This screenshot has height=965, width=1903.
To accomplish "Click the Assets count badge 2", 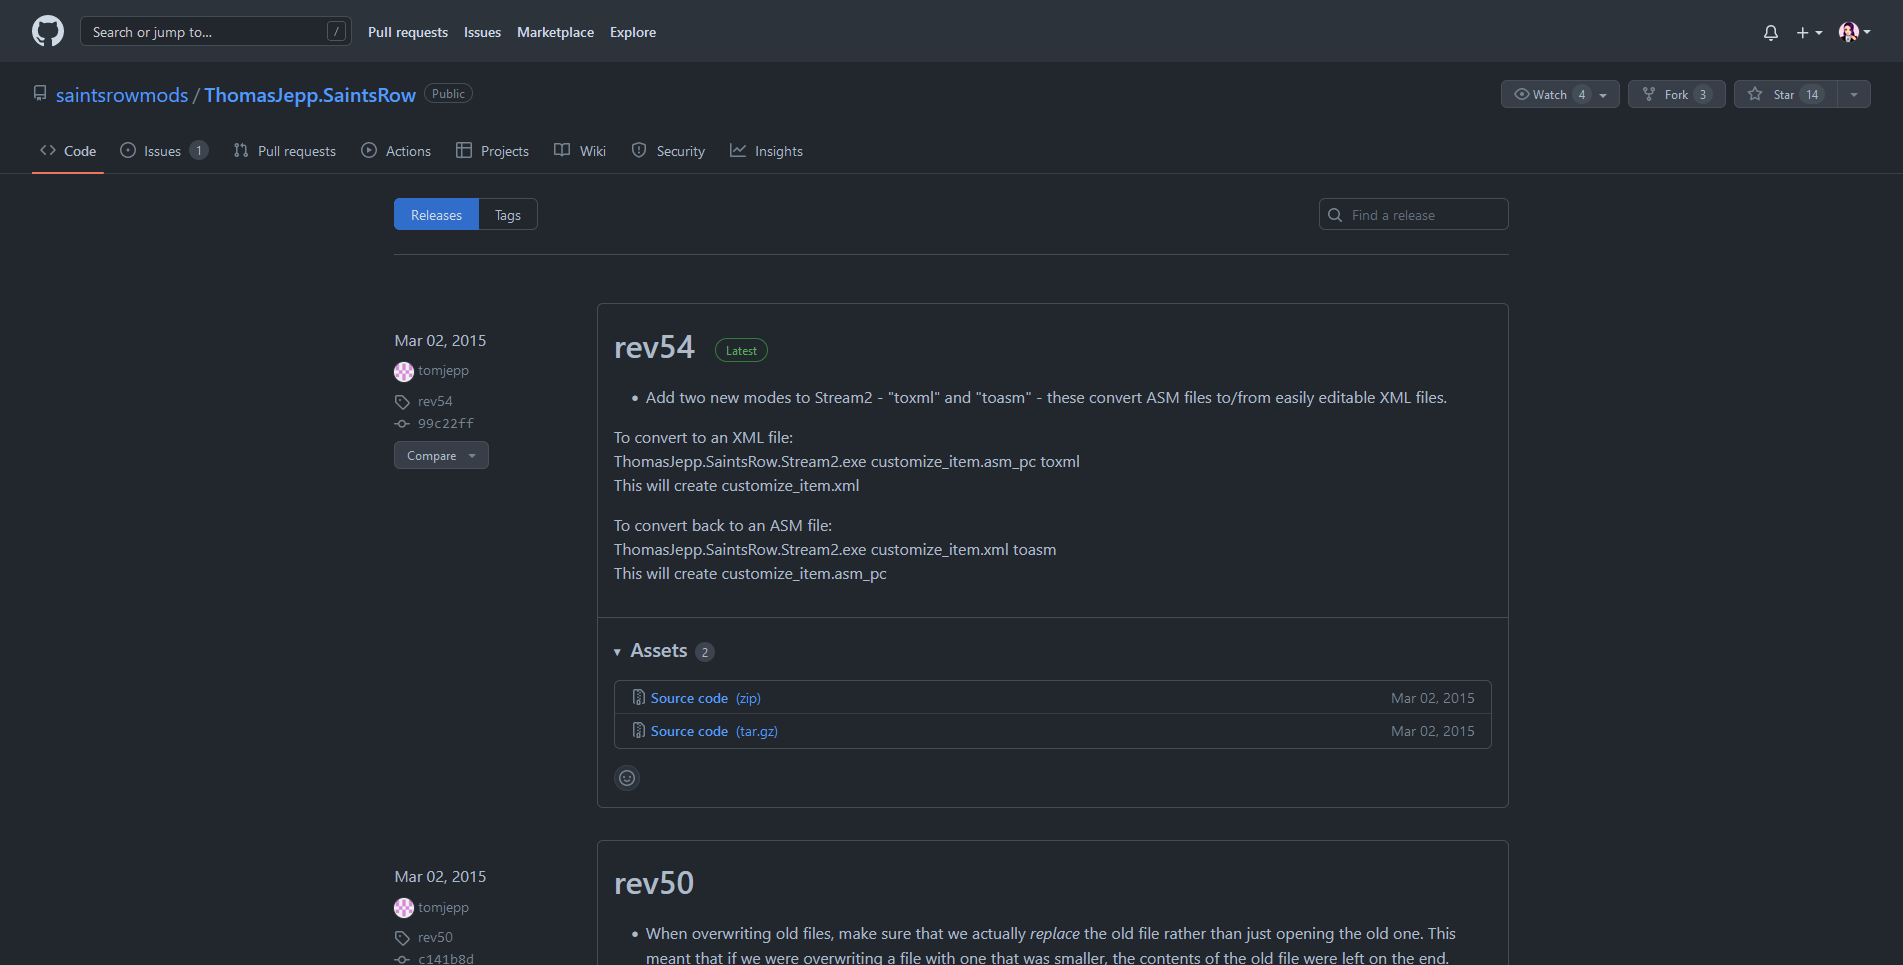I will pyautogui.click(x=704, y=652).
